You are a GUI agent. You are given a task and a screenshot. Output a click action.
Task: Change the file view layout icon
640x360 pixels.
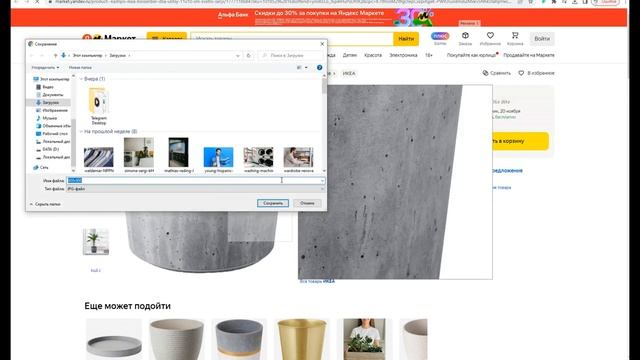[299, 67]
